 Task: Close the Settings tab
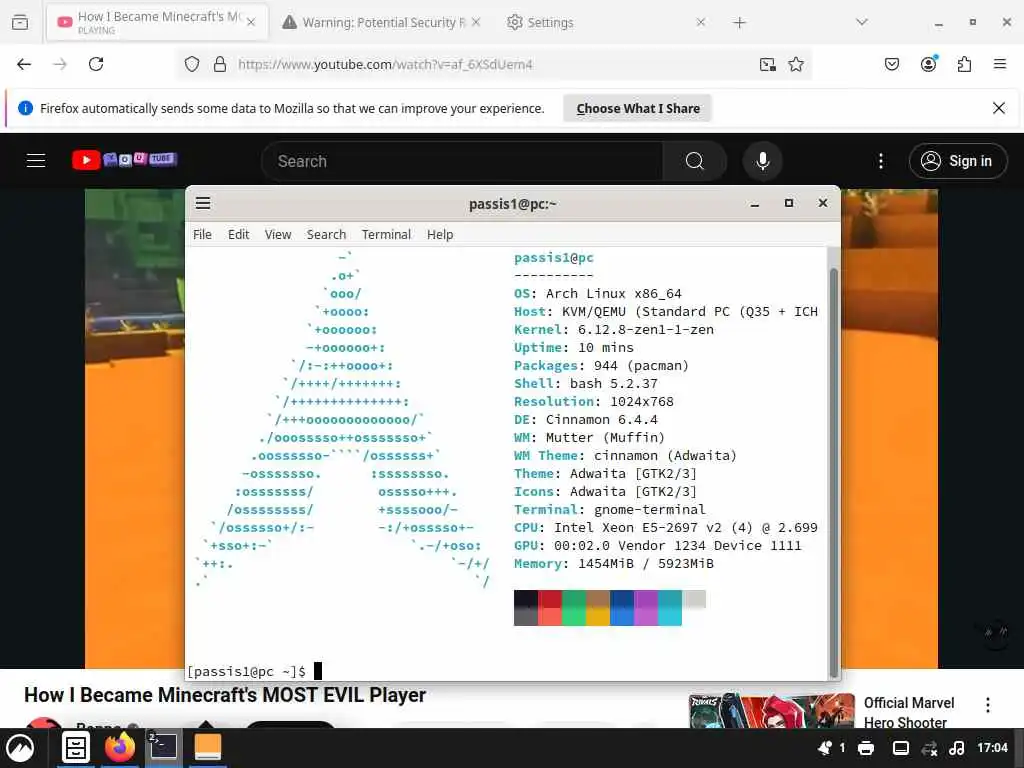pos(701,22)
